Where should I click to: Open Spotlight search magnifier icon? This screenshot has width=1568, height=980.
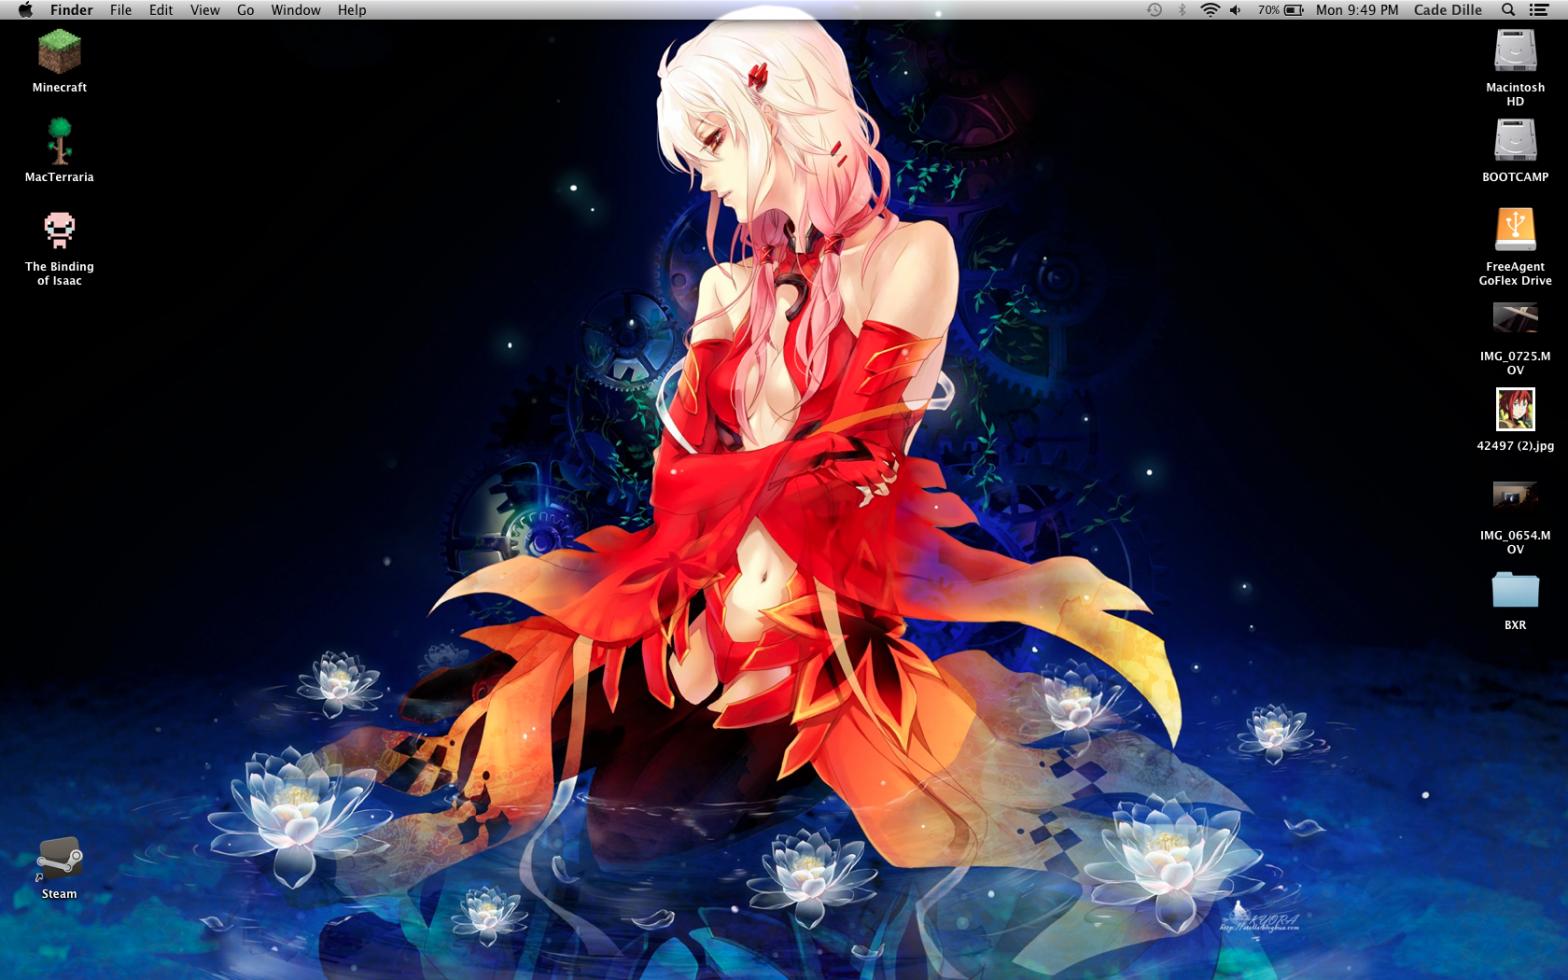tap(1508, 10)
